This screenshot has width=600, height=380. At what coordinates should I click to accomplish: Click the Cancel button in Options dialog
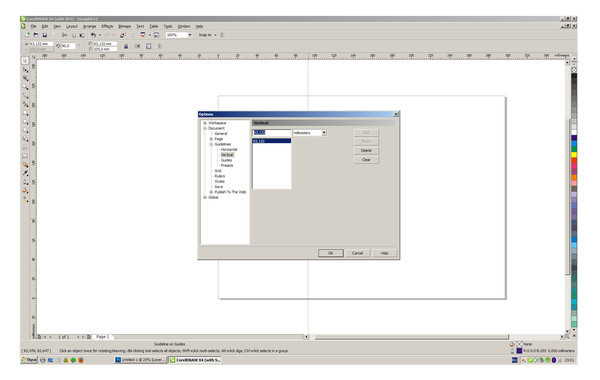point(357,253)
